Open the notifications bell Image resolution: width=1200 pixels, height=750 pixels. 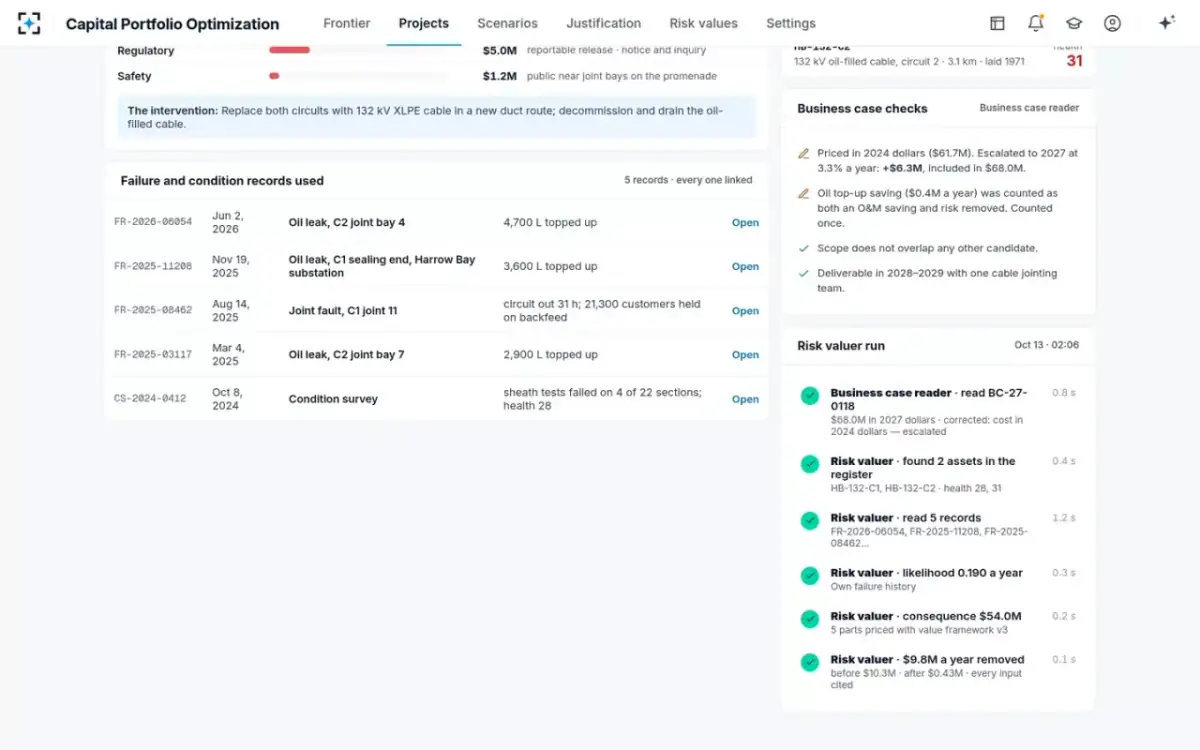coord(1035,23)
